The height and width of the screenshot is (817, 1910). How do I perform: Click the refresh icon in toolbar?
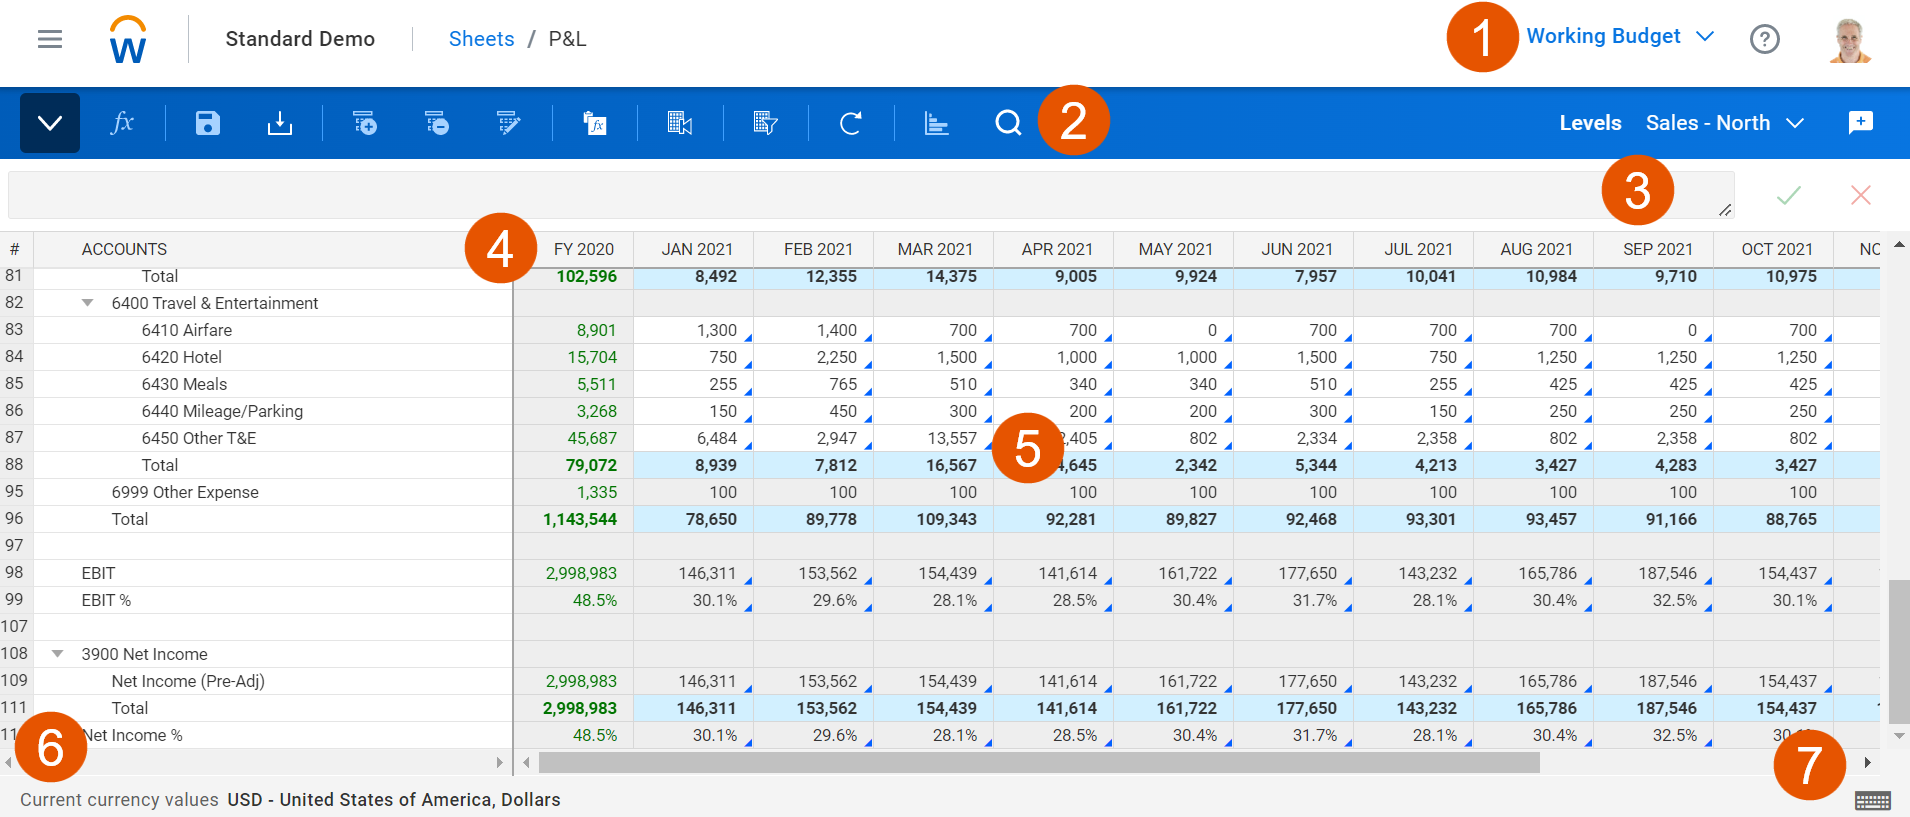tap(851, 123)
